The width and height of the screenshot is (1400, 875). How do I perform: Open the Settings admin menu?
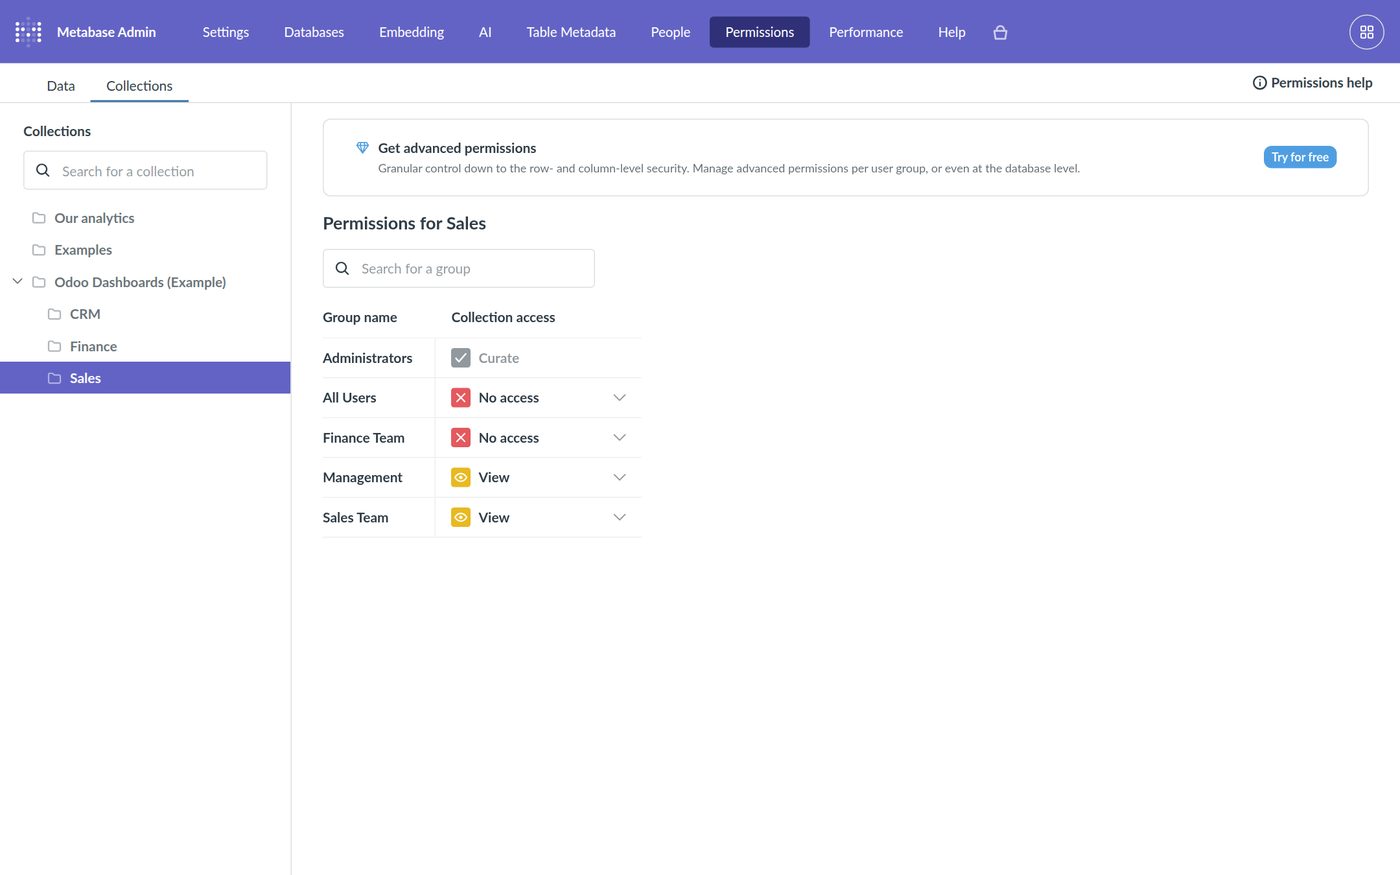pyautogui.click(x=226, y=32)
